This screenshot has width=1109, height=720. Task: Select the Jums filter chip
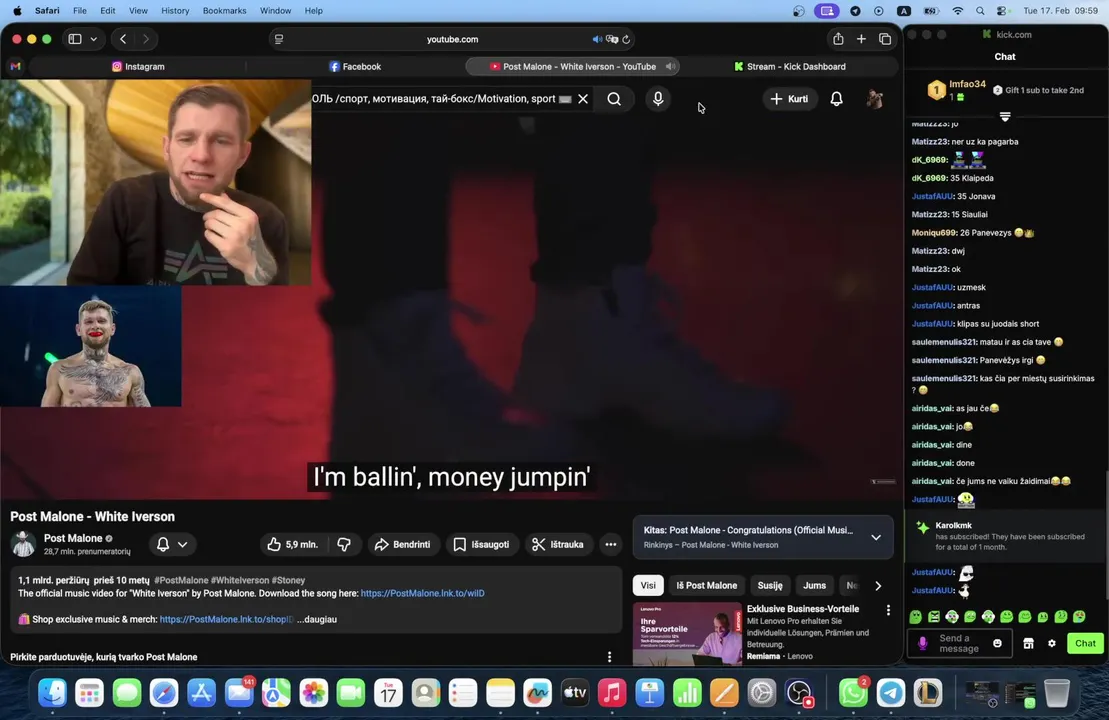(814, 586)
